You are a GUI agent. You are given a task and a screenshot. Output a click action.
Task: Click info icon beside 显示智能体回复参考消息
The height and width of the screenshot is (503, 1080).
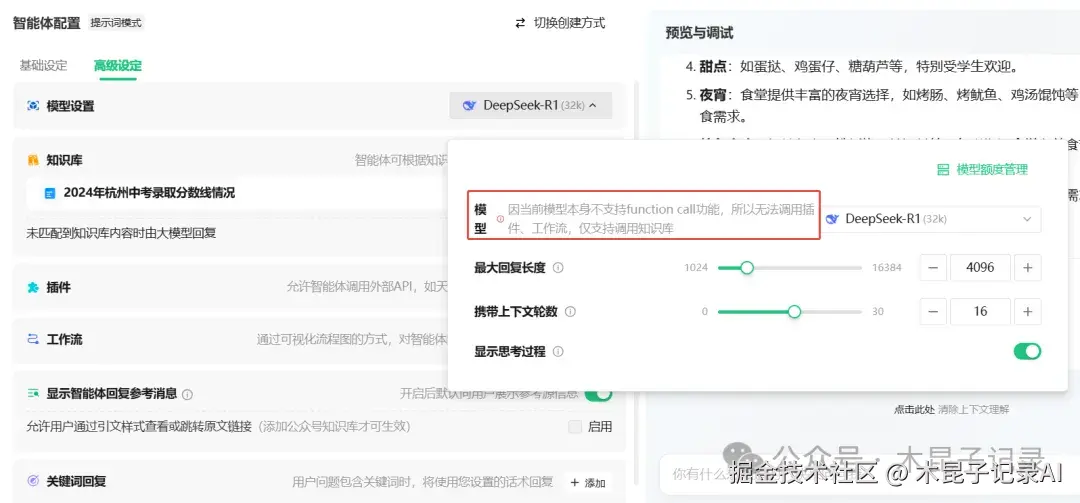point(187,395)
